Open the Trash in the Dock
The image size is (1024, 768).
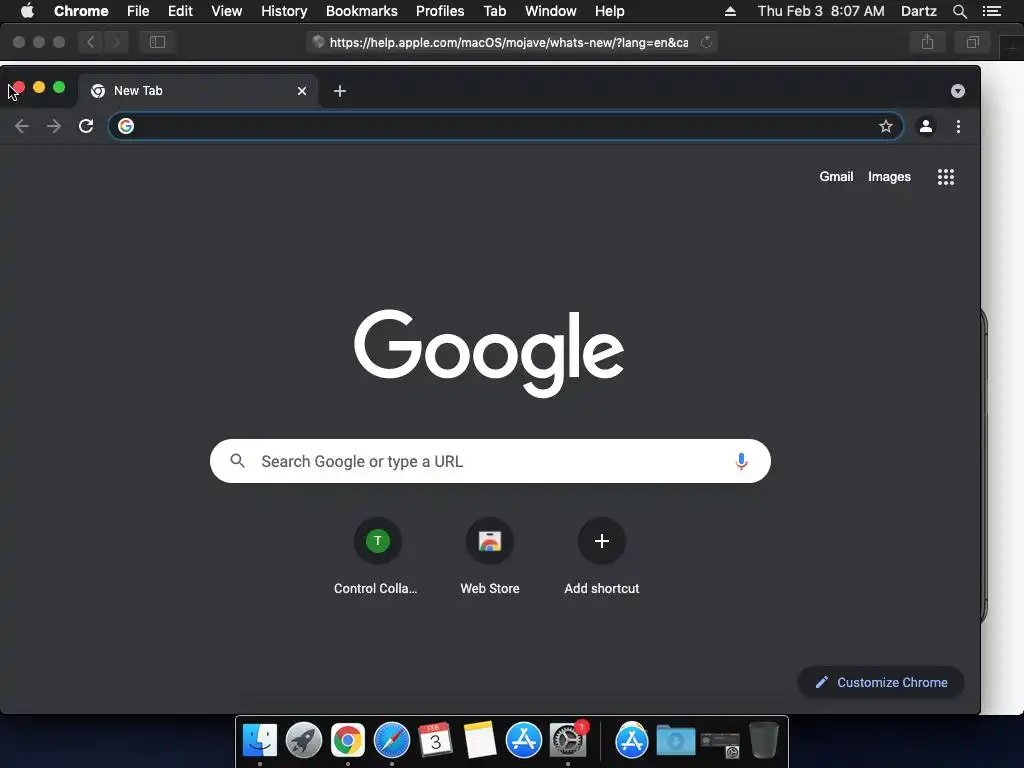763,741
